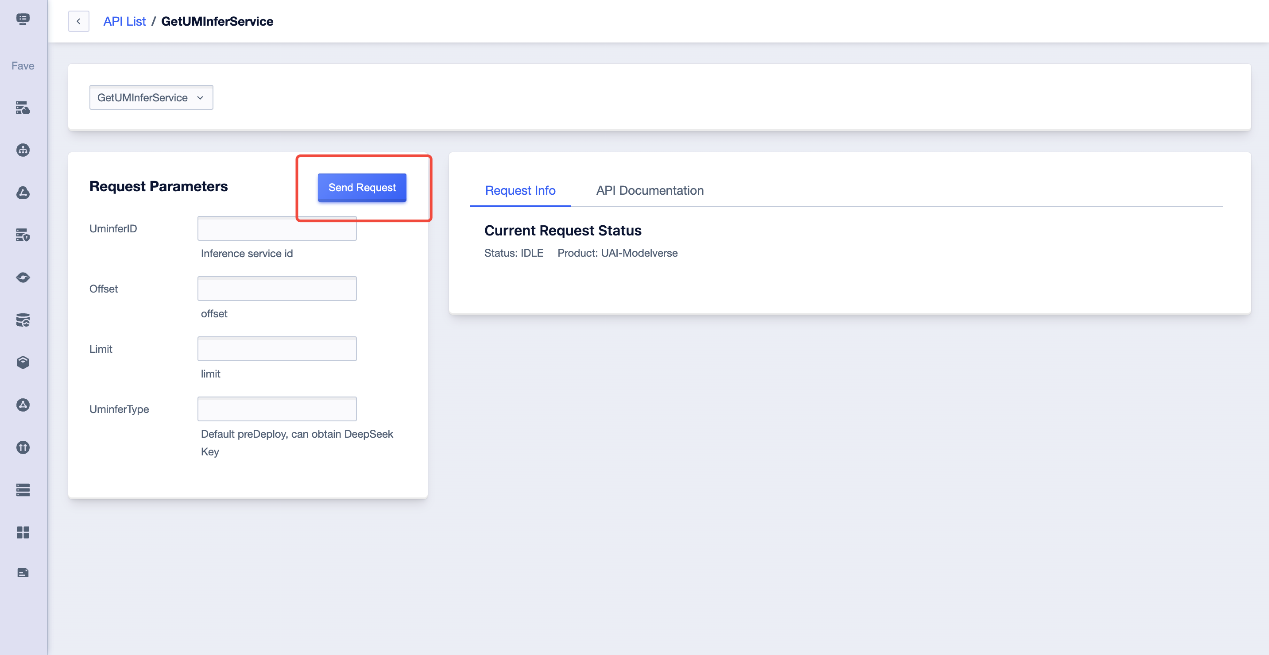Viewport: 1269px width, 655px height.
Task: Open the paused-circle sidebar icon
Action: pos(22,447)
